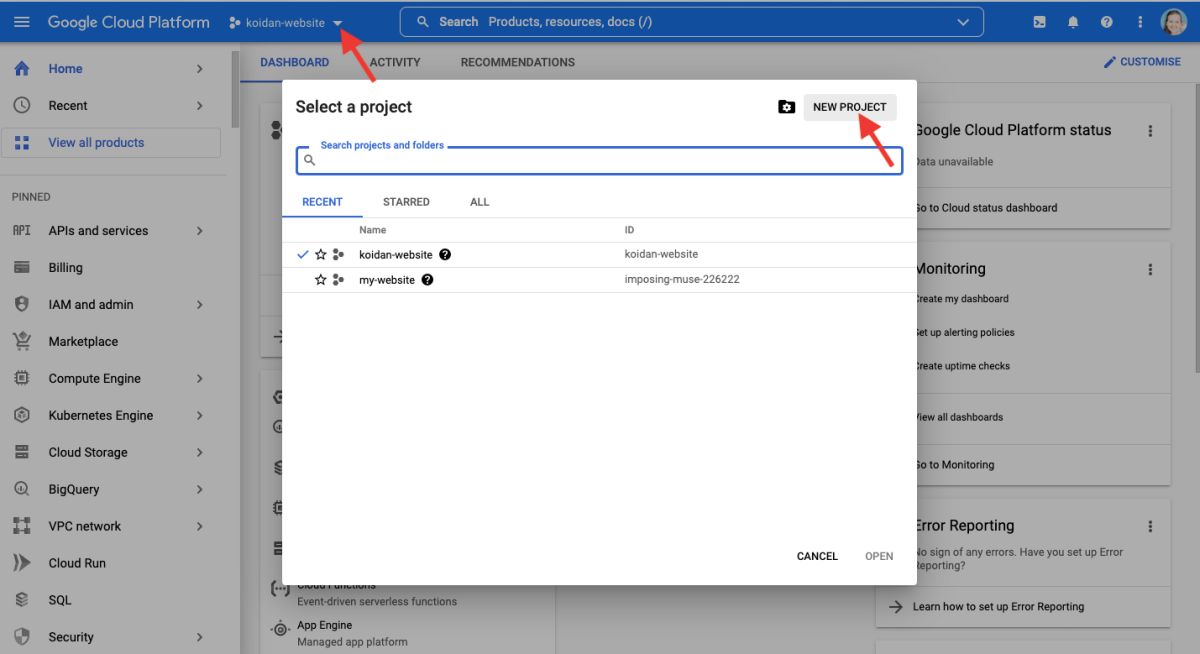Screen dimensions: 1200x654
Task: Expand Compute Engine submenu chevron
Action: [x=200, y=379]
